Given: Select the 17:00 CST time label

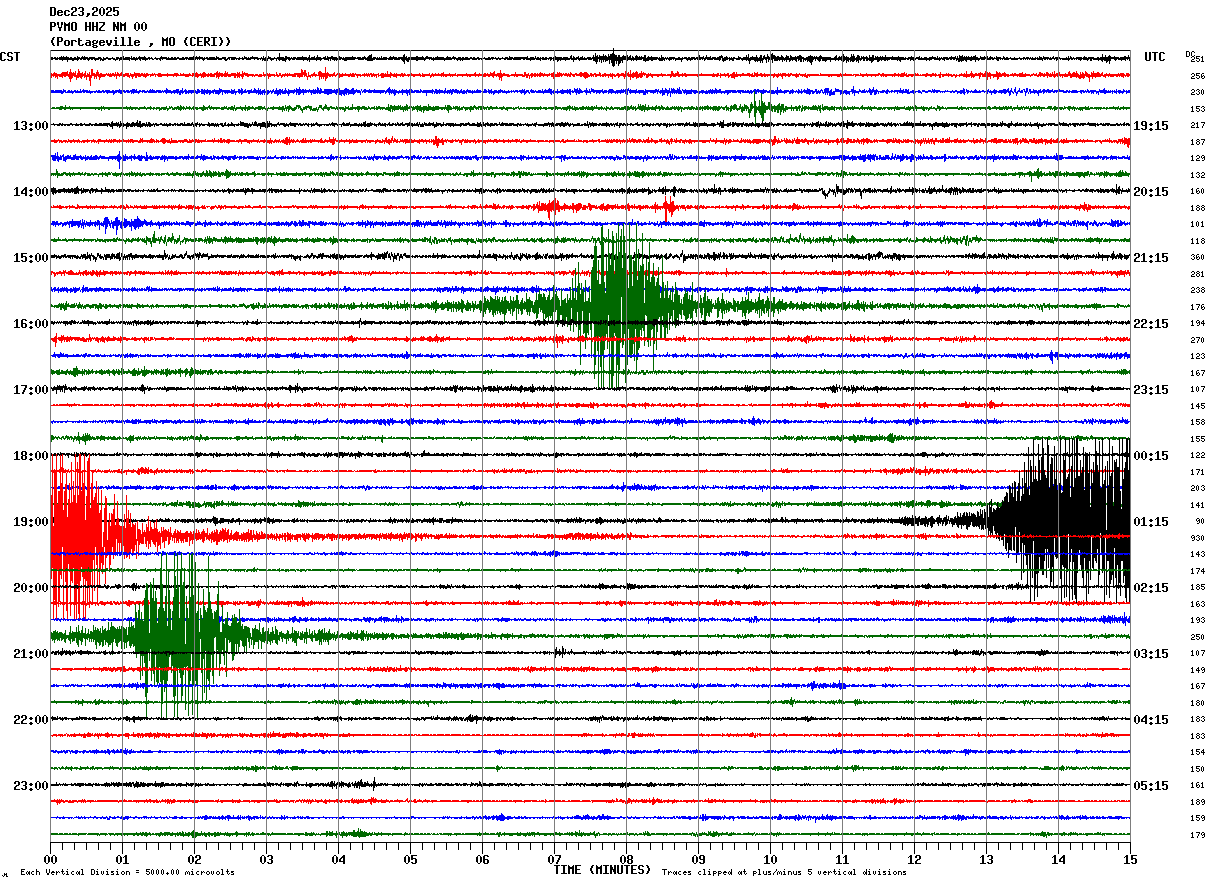Looking at the screenshot, I should point(30,390).
